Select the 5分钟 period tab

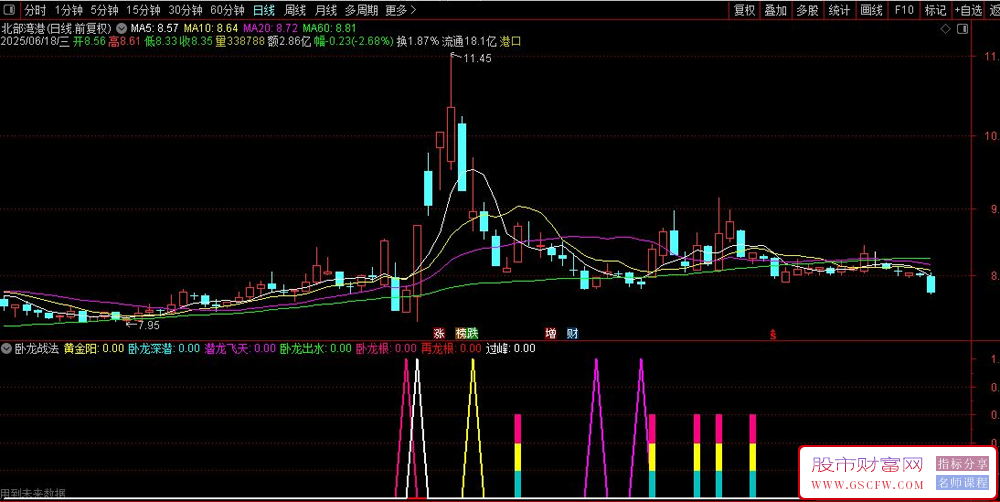pos(104,10)
